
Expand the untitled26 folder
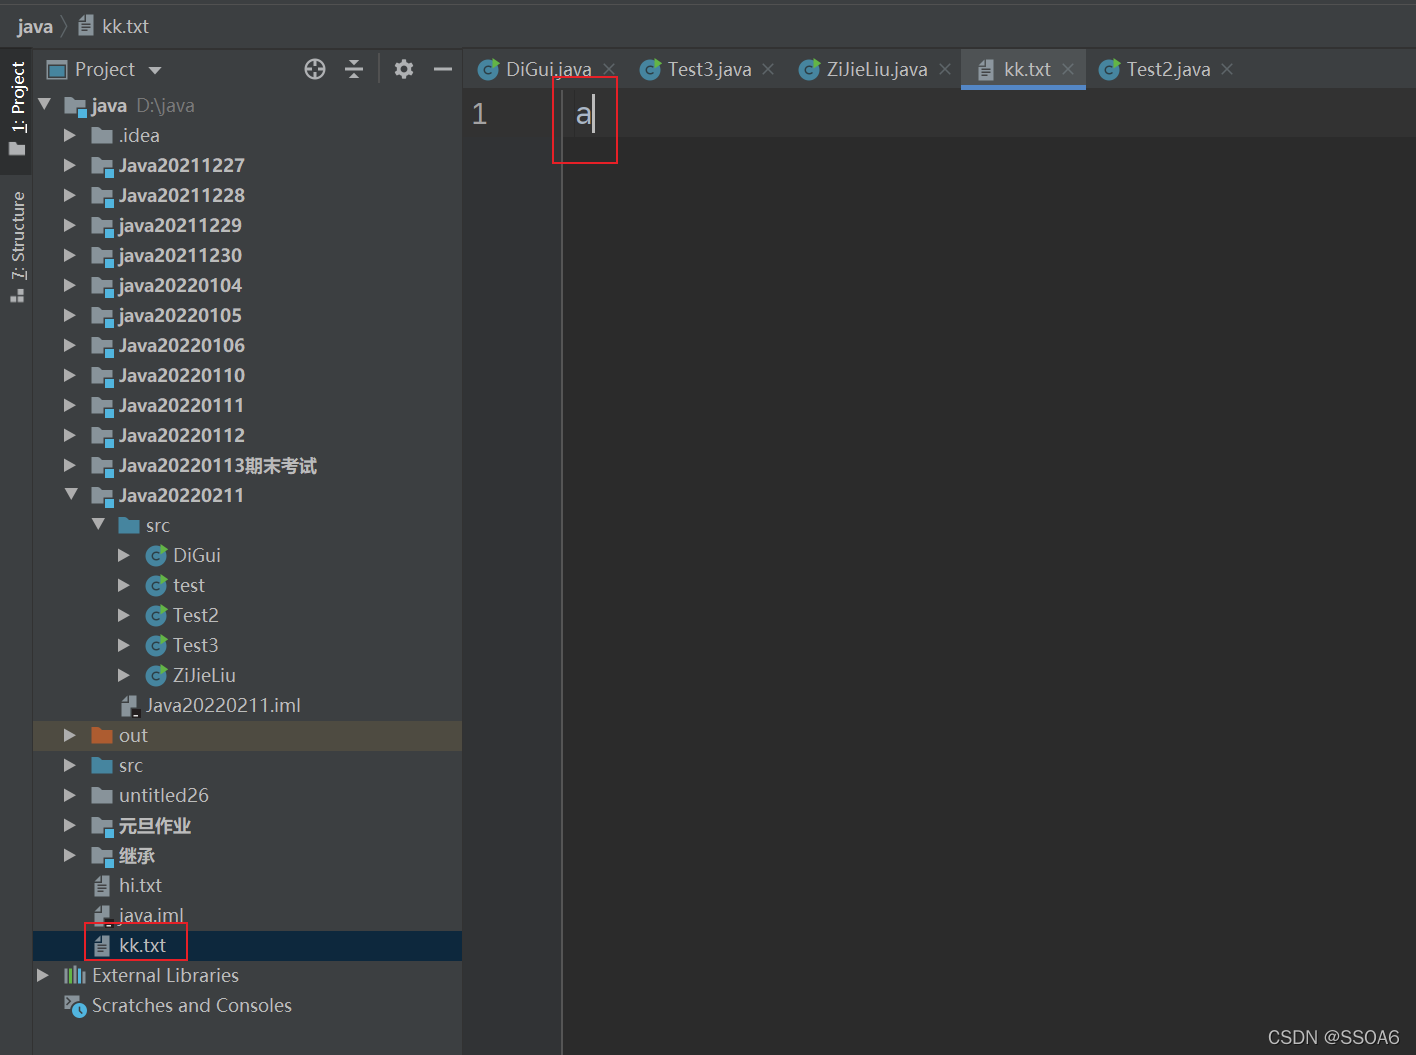coord(70,795)
